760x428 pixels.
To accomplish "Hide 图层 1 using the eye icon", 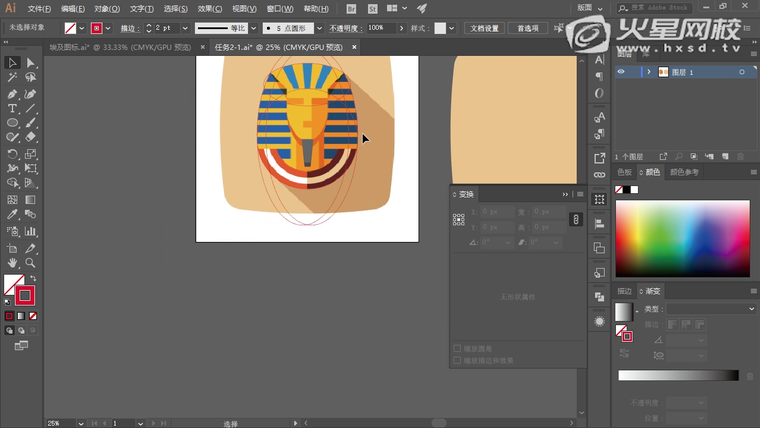I will (621, 72).
